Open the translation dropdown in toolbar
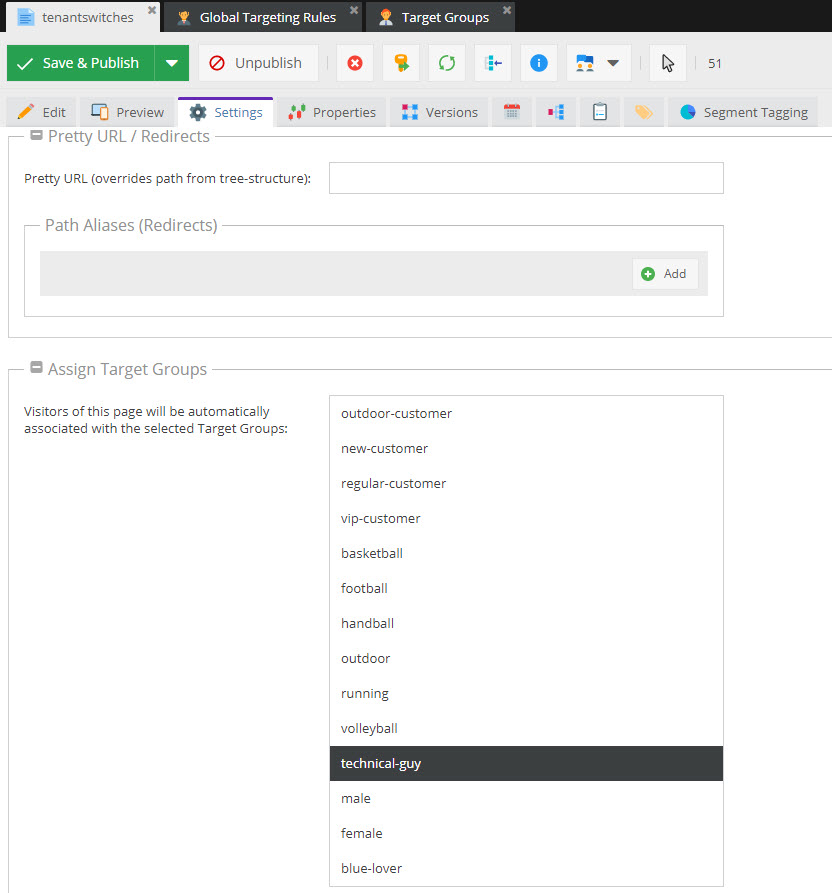The width and height of the screenshot is (832, 893). 598,63
